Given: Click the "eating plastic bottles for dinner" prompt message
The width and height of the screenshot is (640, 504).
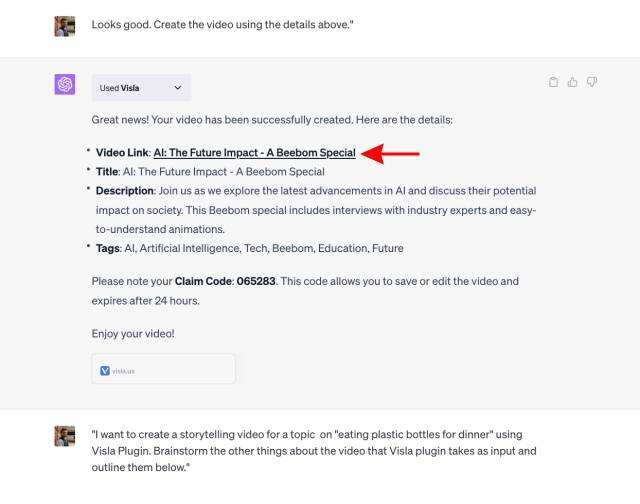Looking at the screenshot, I should 314,451.
